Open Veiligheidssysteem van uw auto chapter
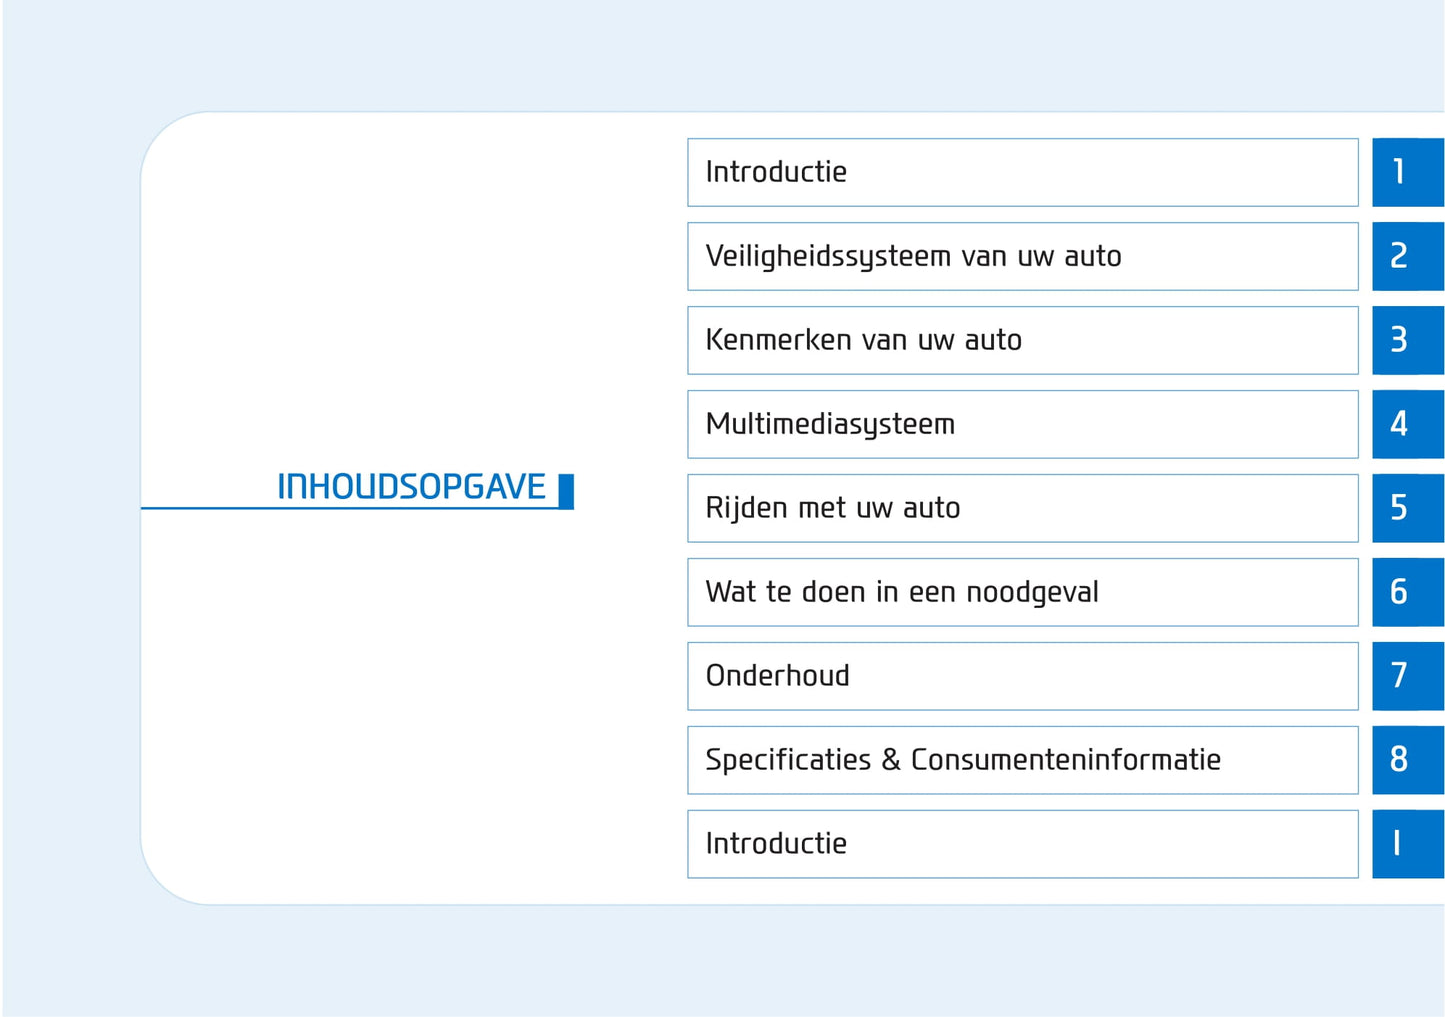The width and height of the screenshot is (1445, 1017). point(1022,256)
